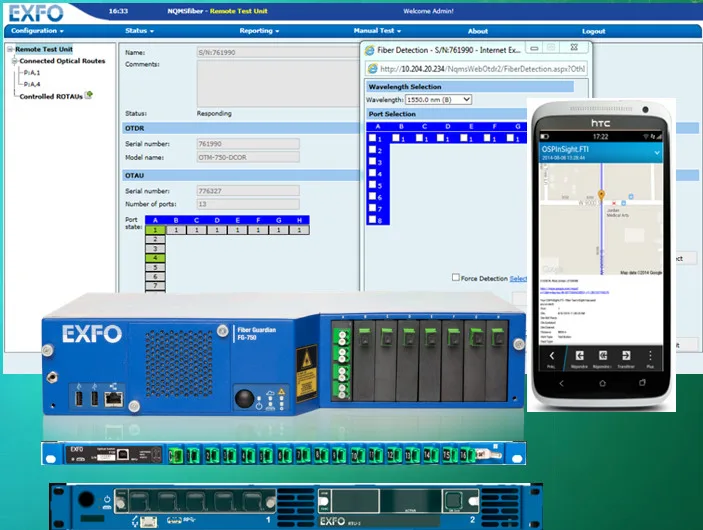Click the Logout menu item

coord(594,31)
